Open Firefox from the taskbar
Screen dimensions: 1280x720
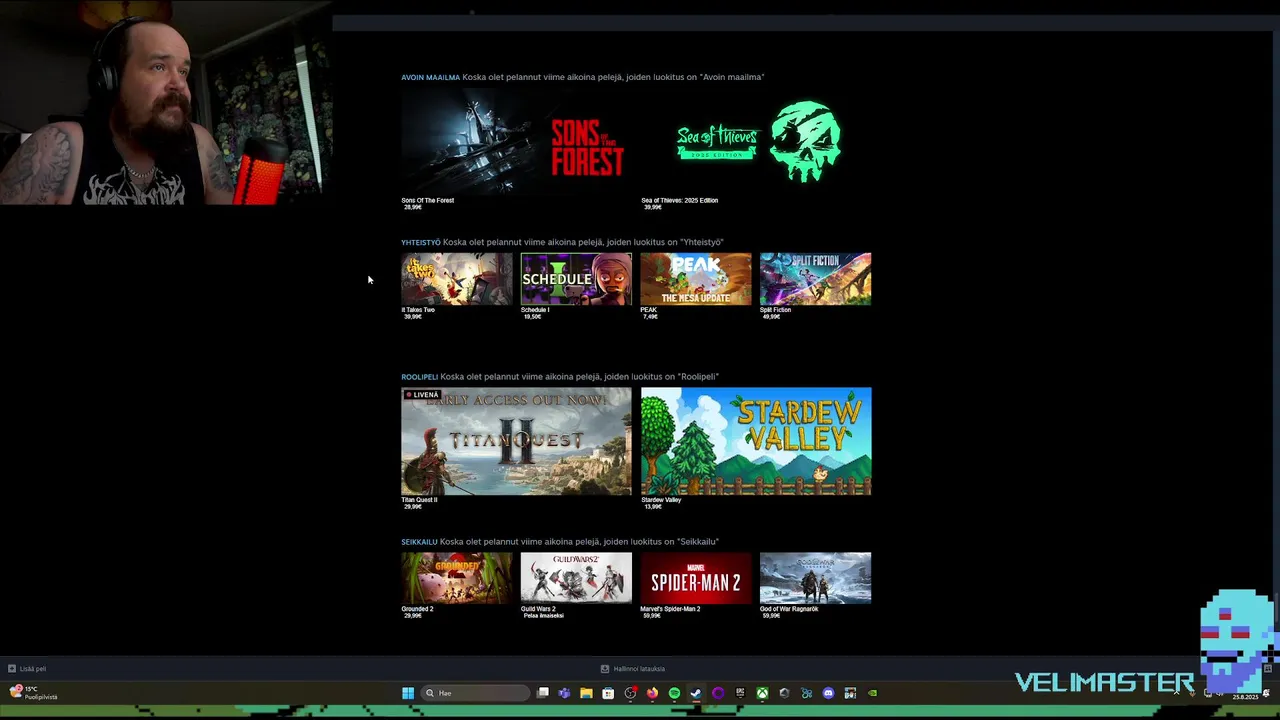coord(652,693)
